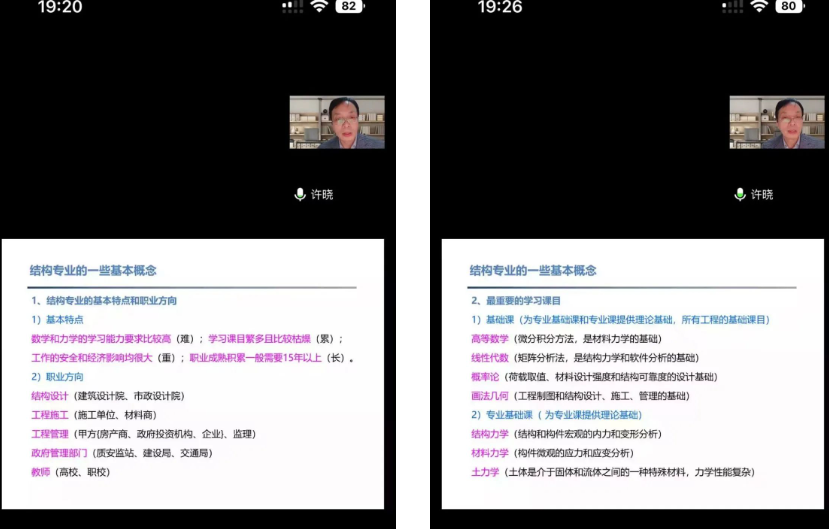
Task: Tap the cellular signal icon in right screenshot
Action: point(732,6)
